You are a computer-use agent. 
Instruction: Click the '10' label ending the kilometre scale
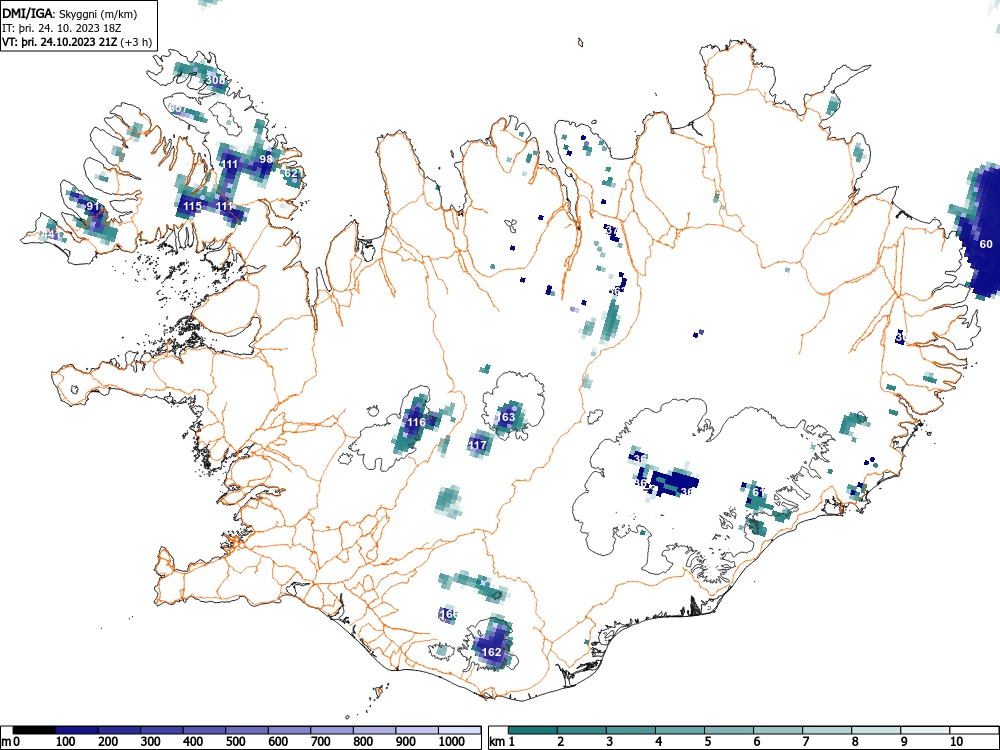tap(956, 742)
